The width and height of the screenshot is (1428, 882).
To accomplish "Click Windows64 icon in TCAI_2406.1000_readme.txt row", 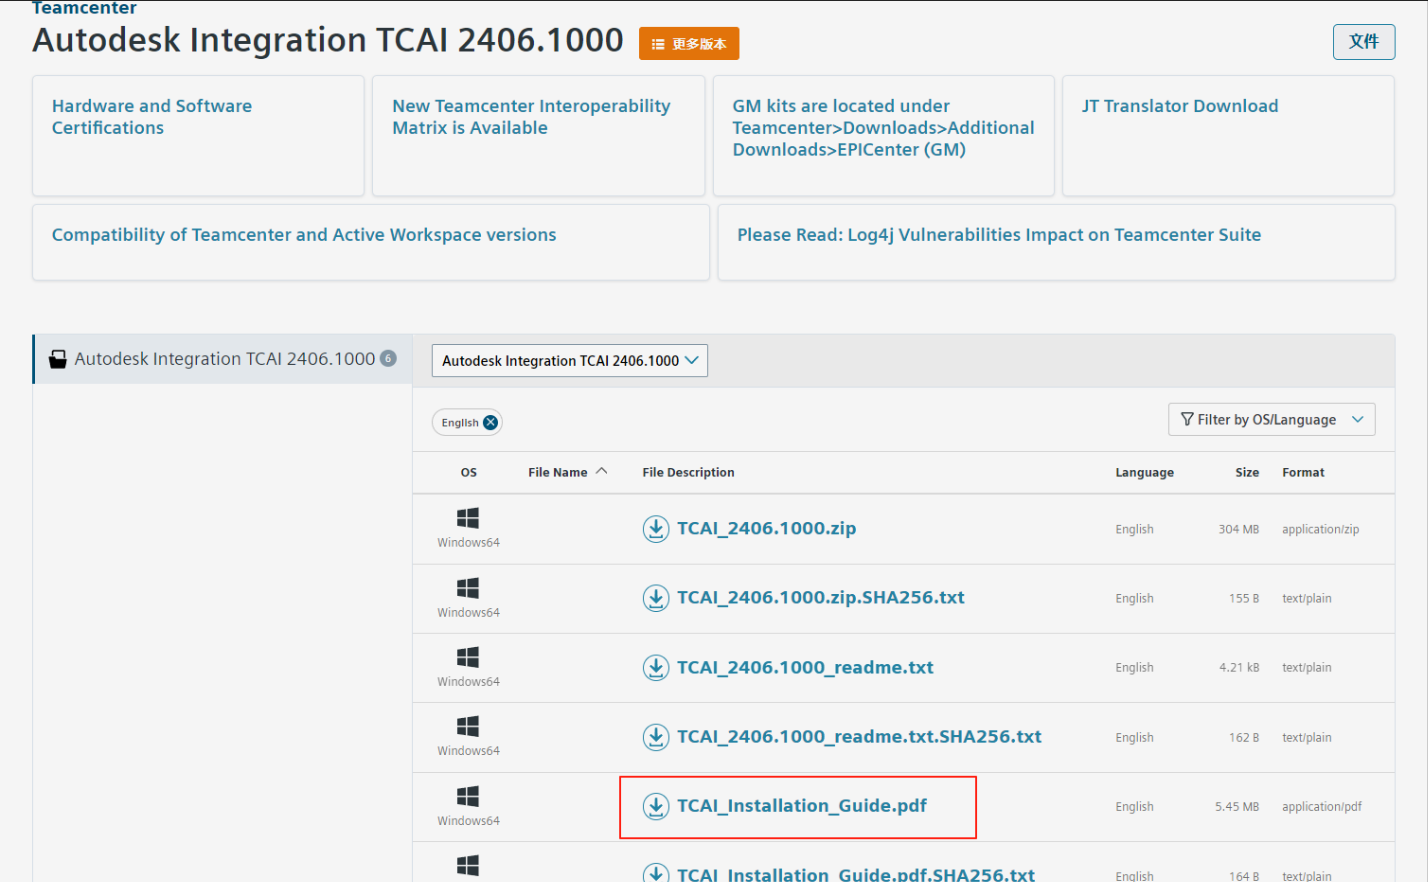I will coord(467,657).
